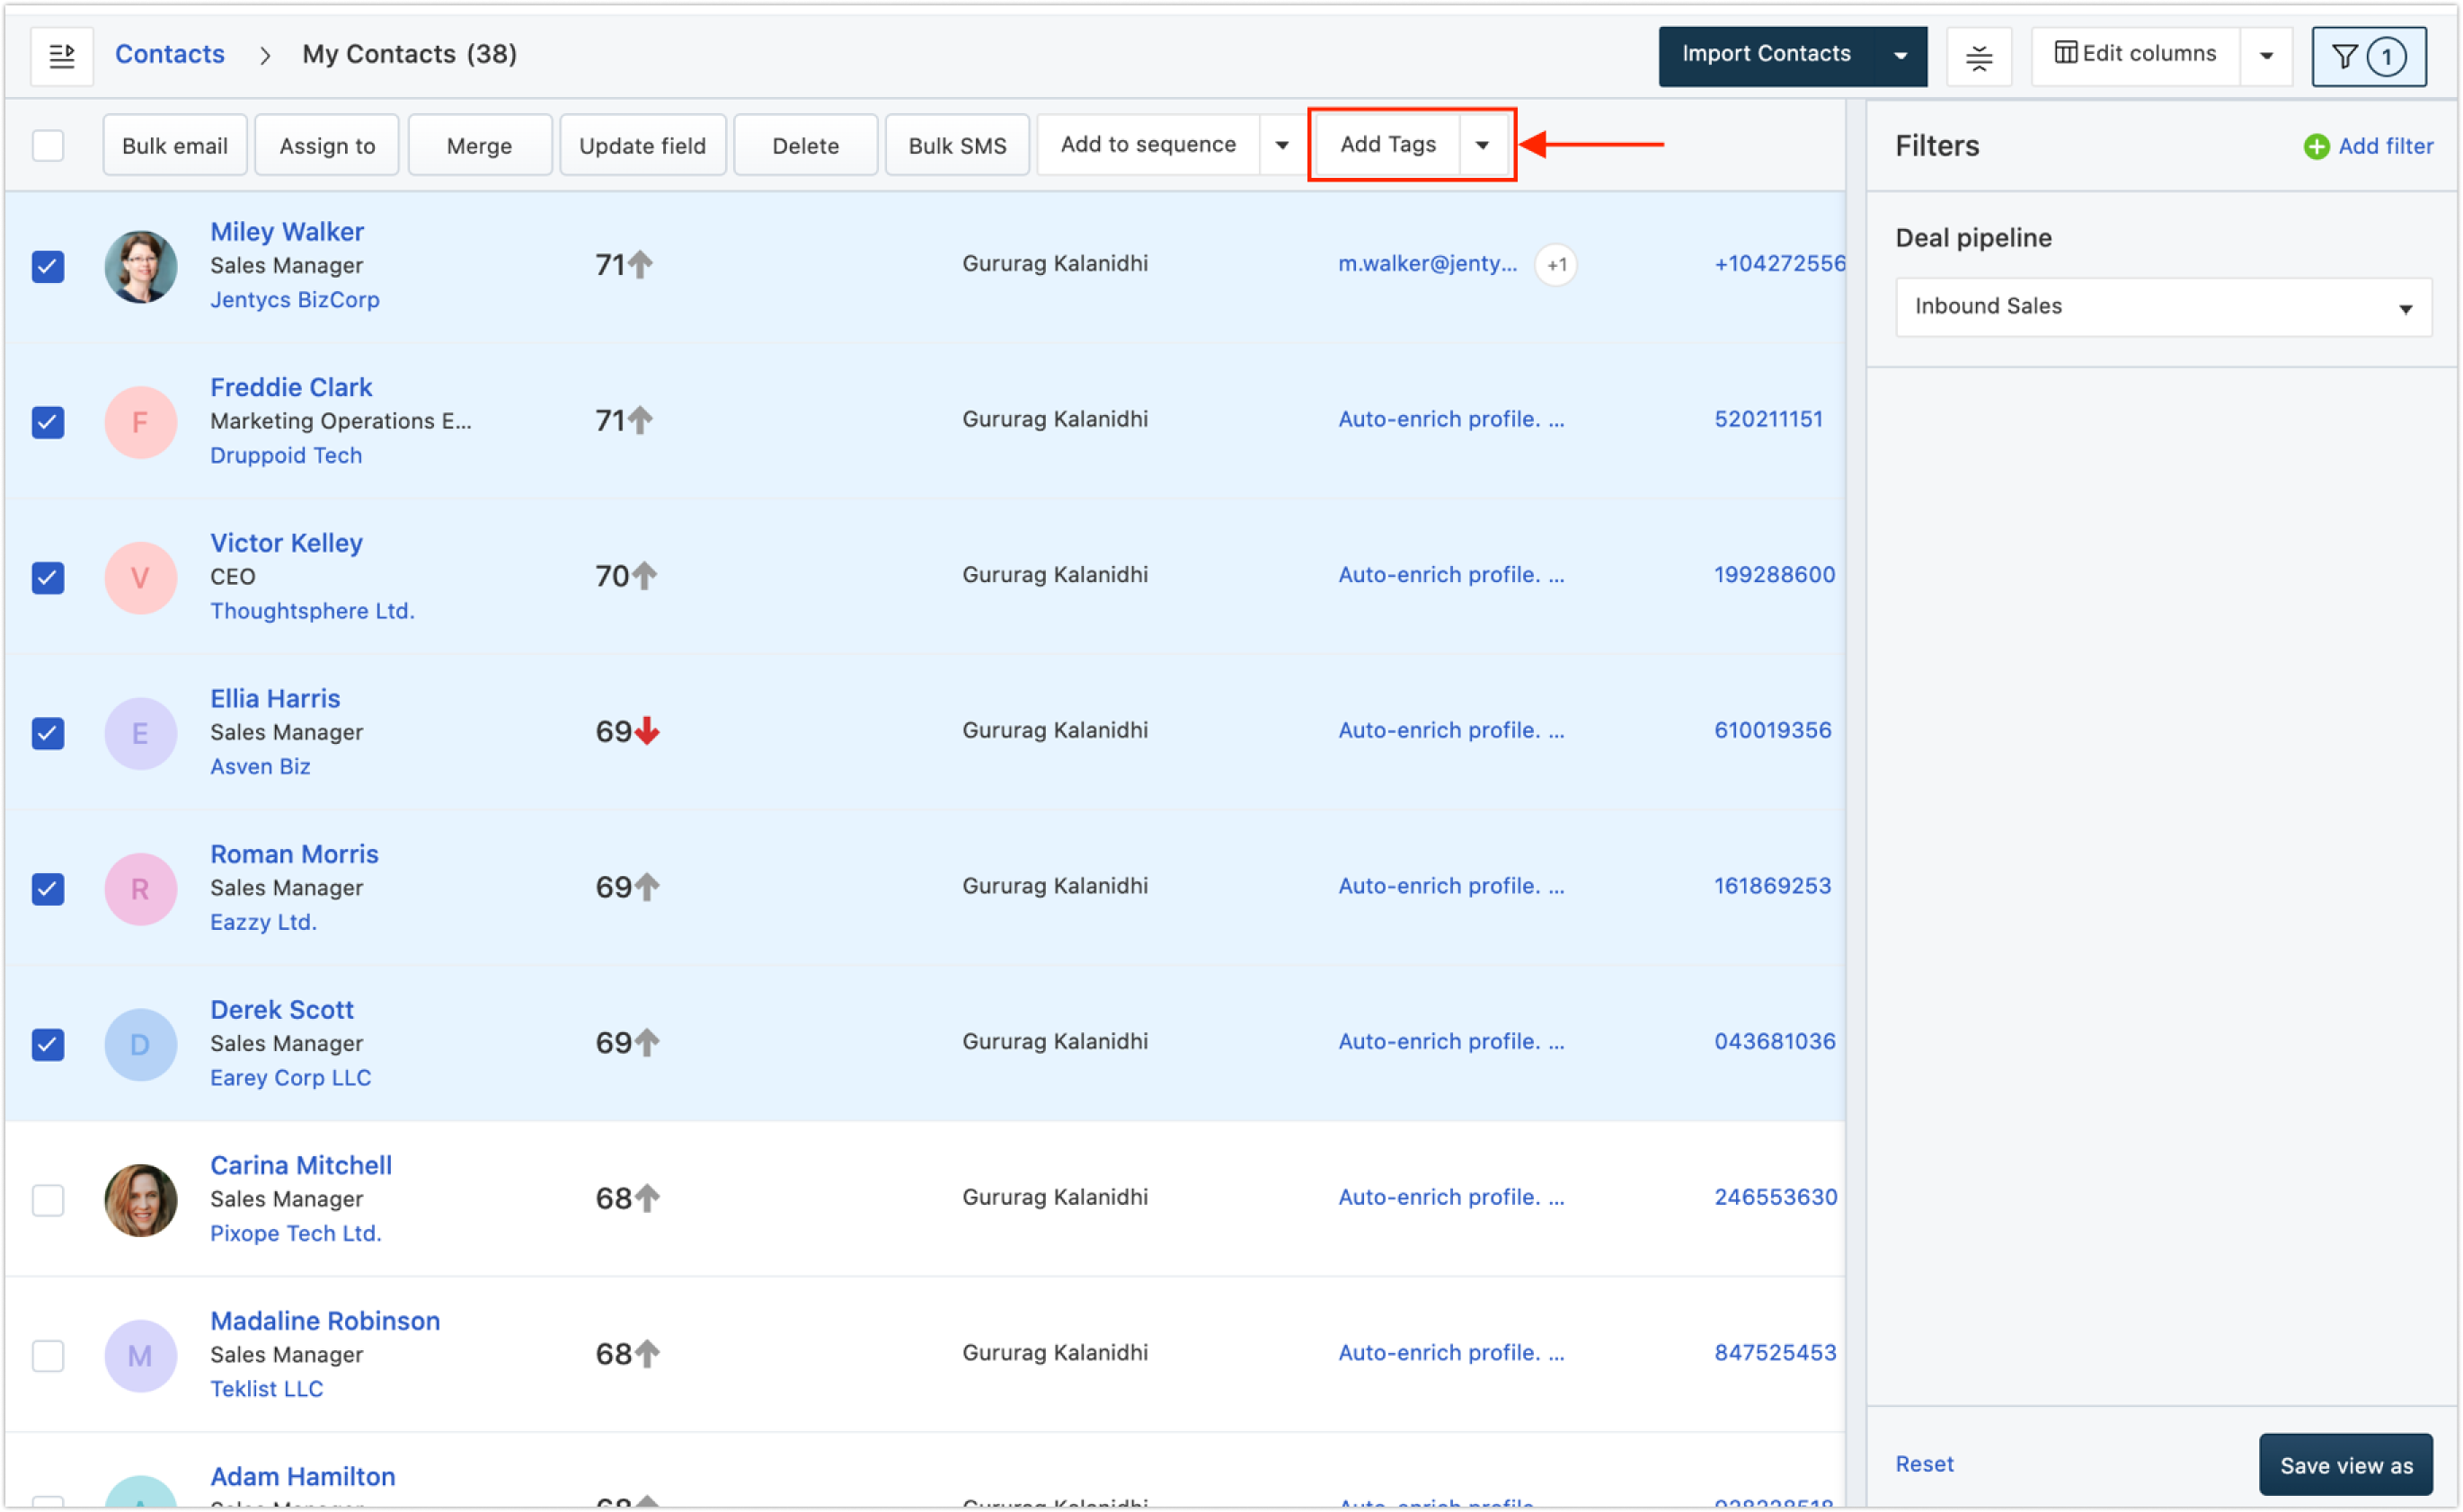Click the sidebar collapse menu icon
The height and width of the screenshot is (1512, 2463).
(x=62, y=56)
